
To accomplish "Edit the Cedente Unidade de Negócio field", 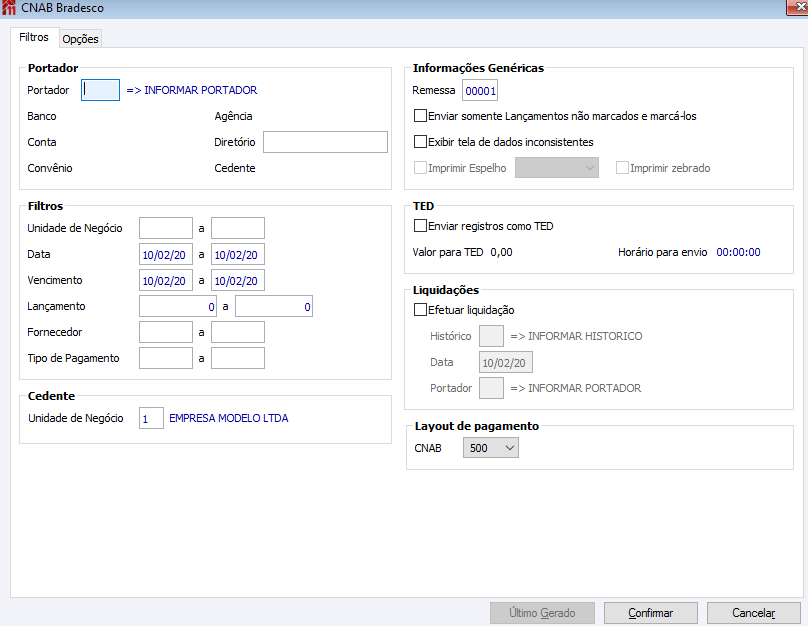I will (x=152, y=418).
